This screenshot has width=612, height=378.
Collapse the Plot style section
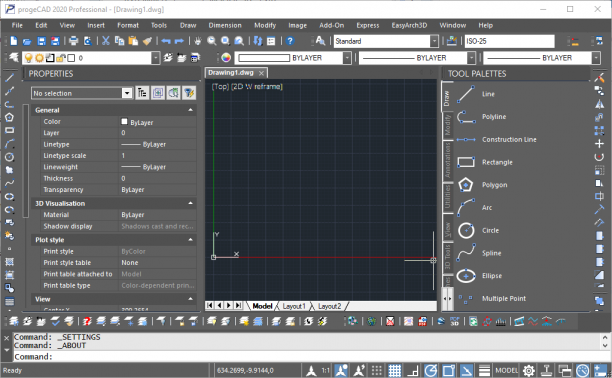click(x=190, y=239)
